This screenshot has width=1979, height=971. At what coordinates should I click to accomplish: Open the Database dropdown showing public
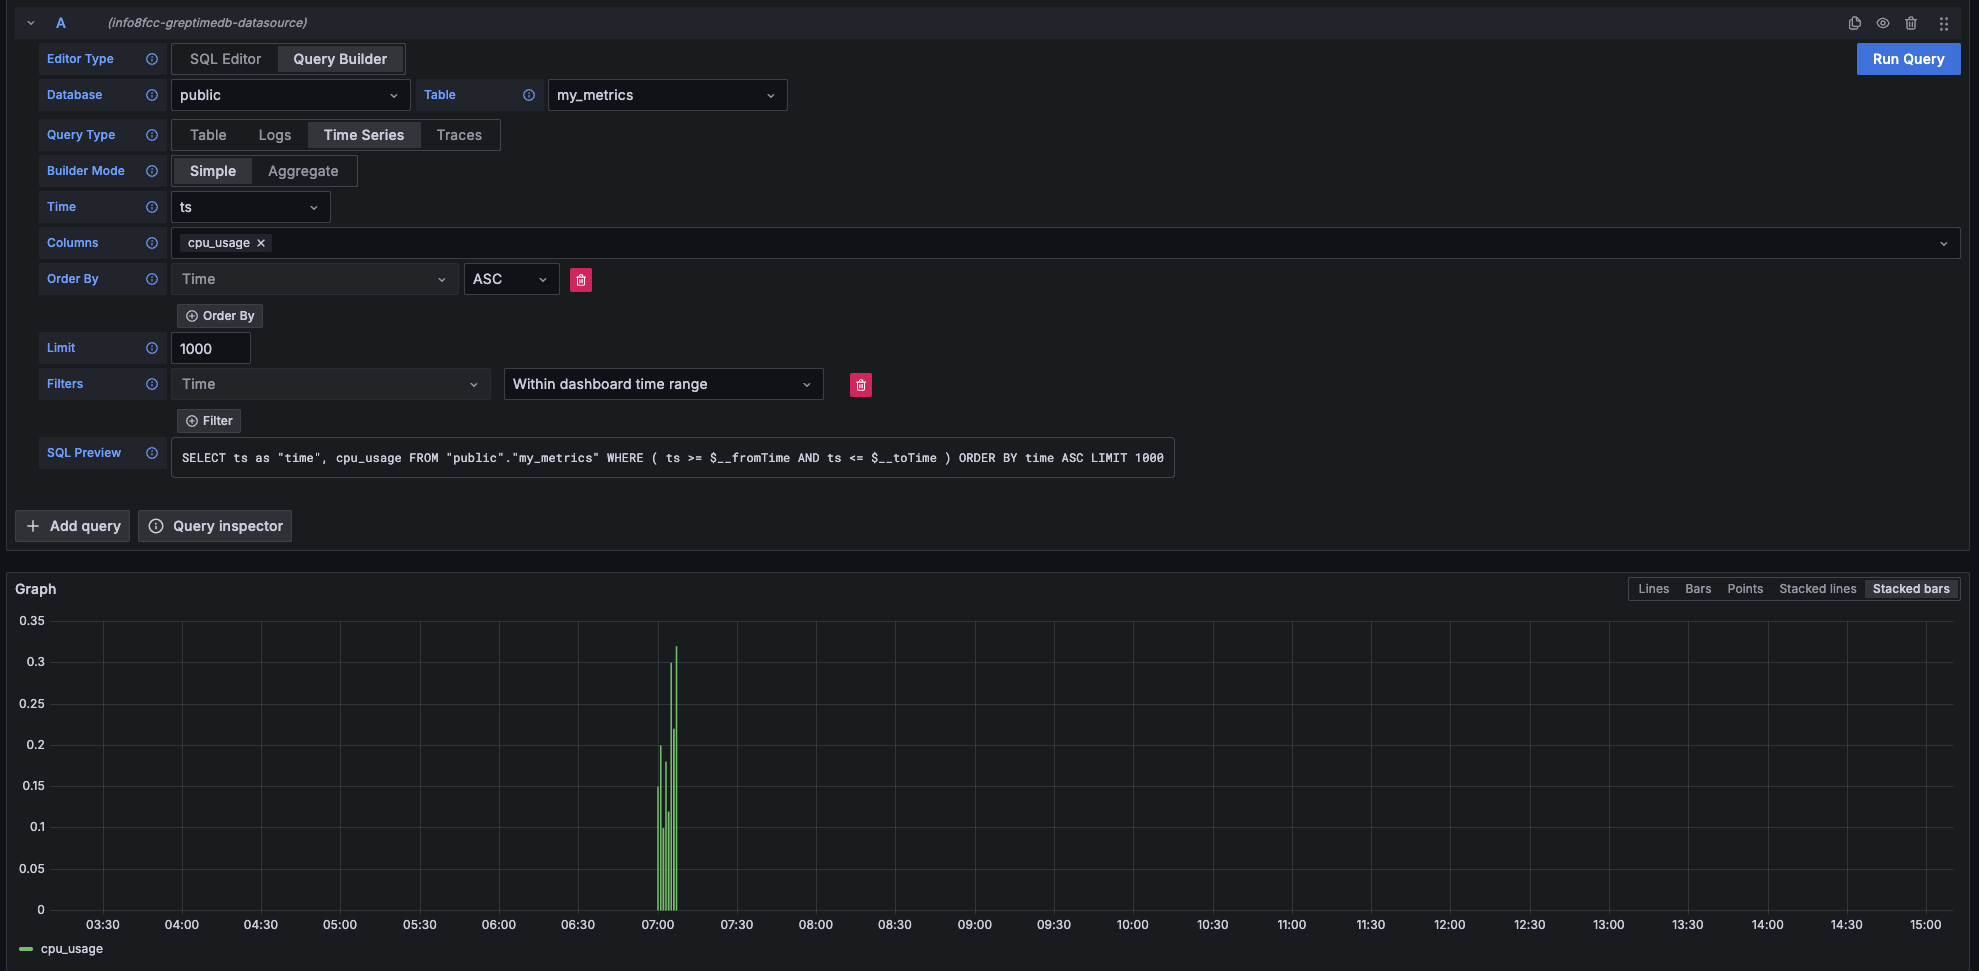(x=289, y=94)
